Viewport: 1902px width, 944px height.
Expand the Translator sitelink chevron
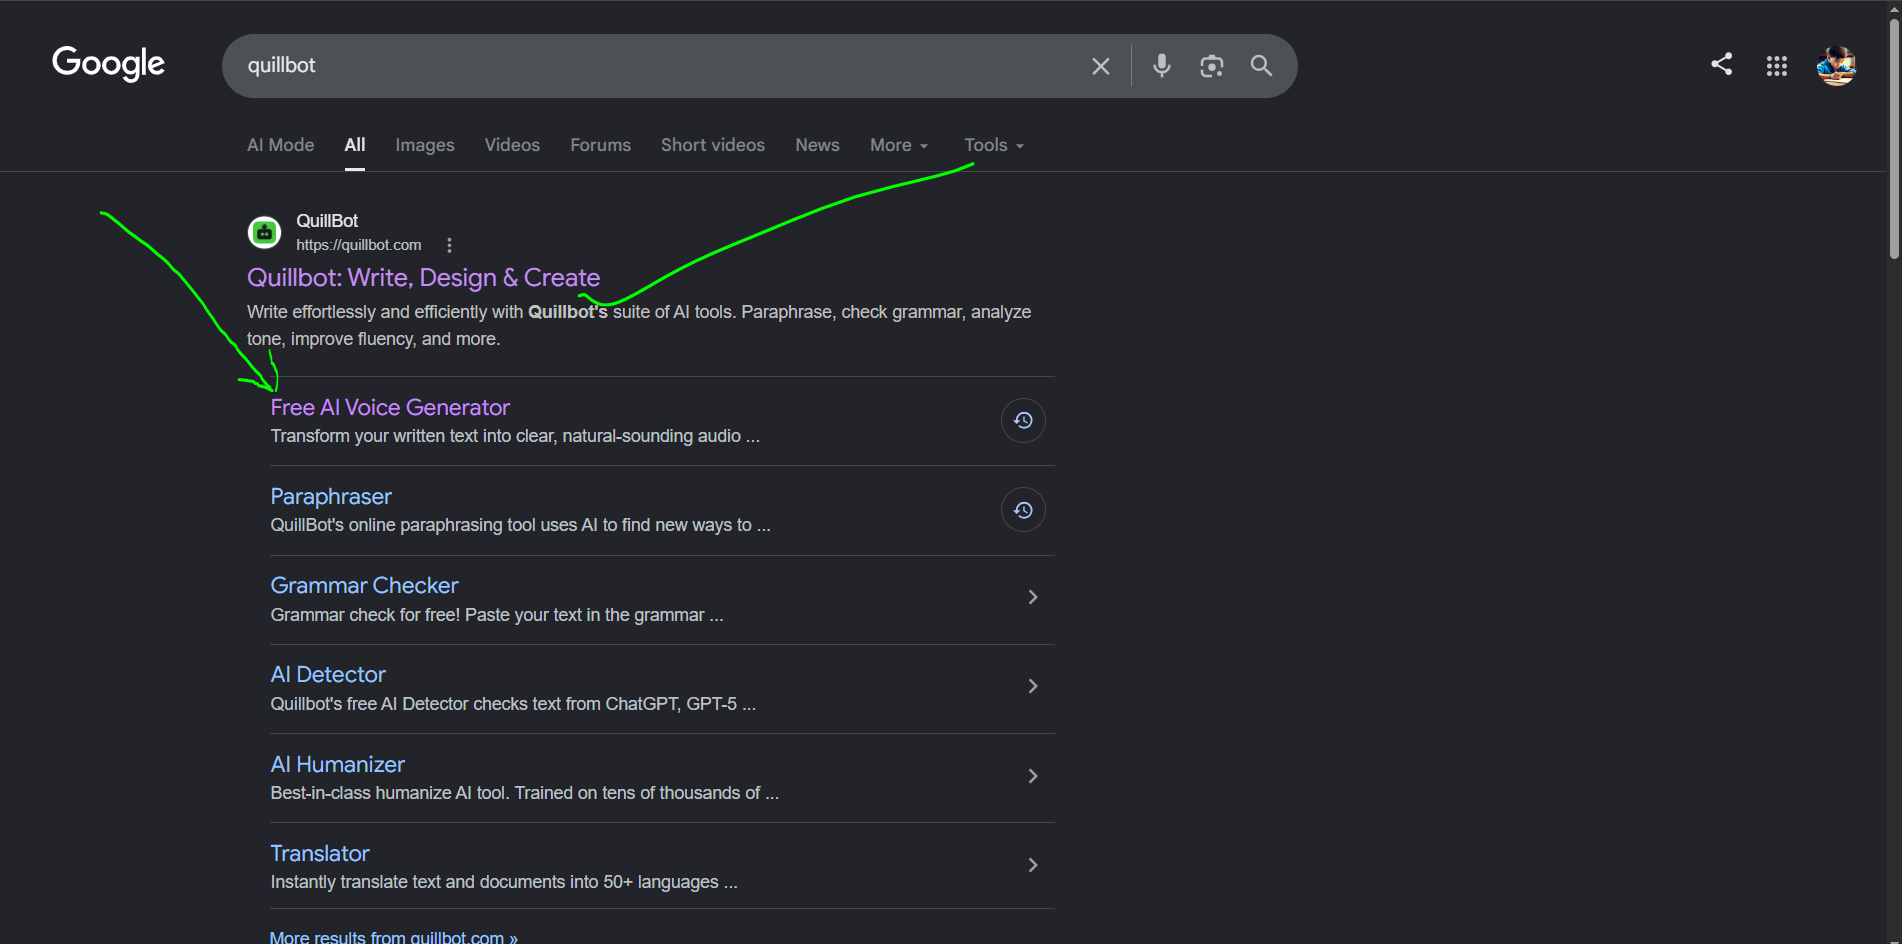pos(1033,865)
